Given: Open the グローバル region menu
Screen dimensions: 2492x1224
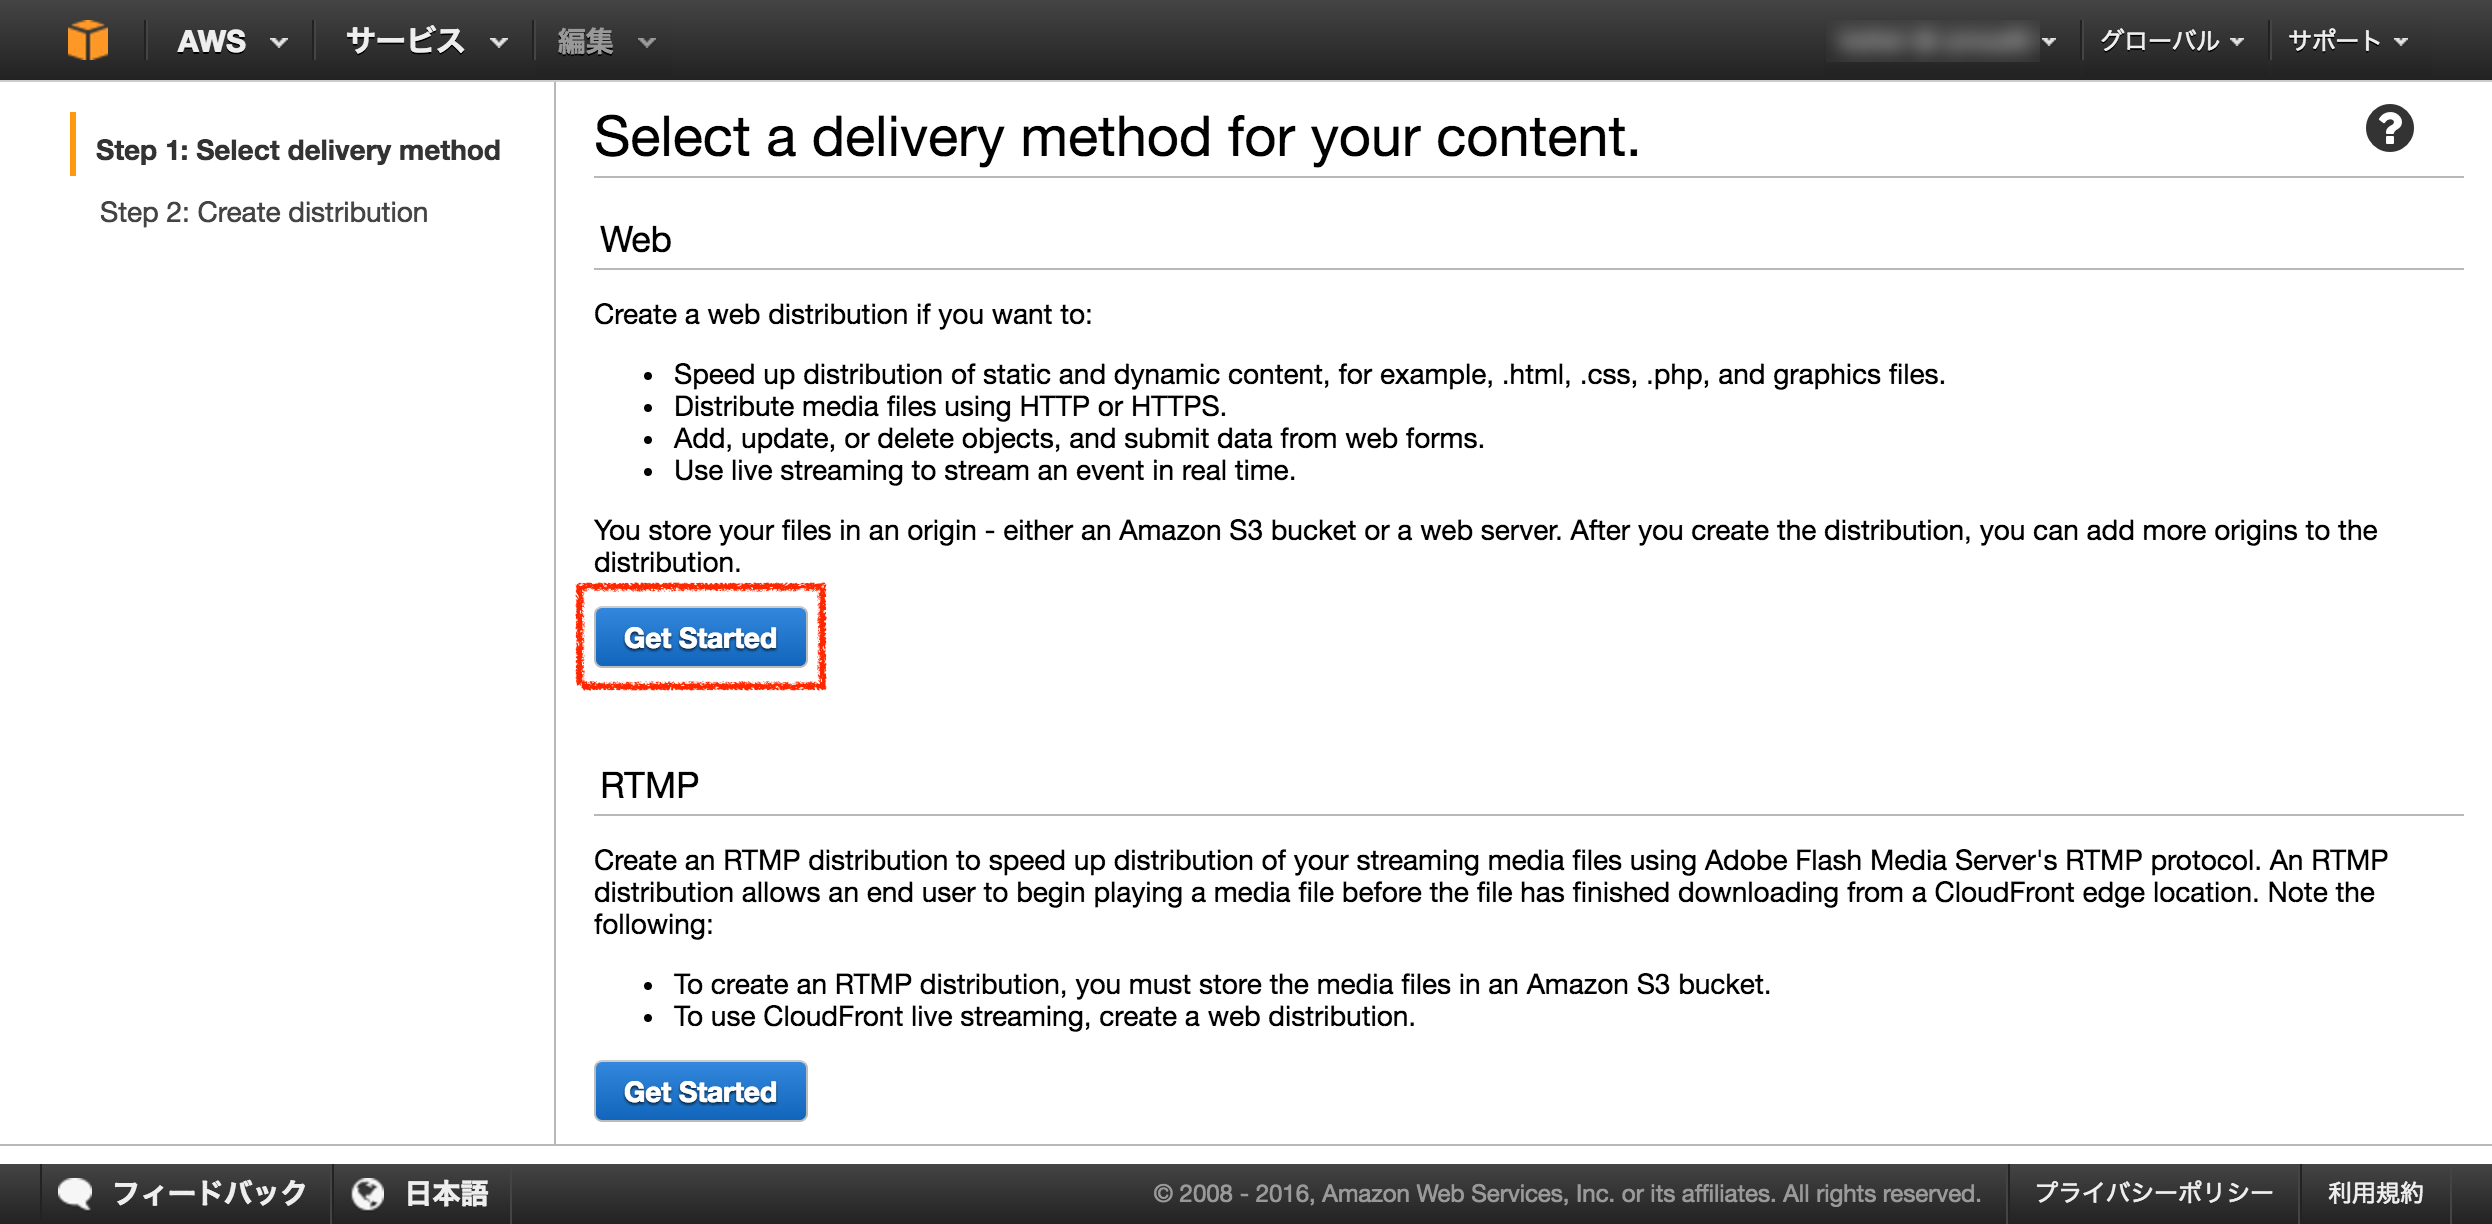Looking at the screenshot, I should pyautogui.click(x=2172, y=41).
